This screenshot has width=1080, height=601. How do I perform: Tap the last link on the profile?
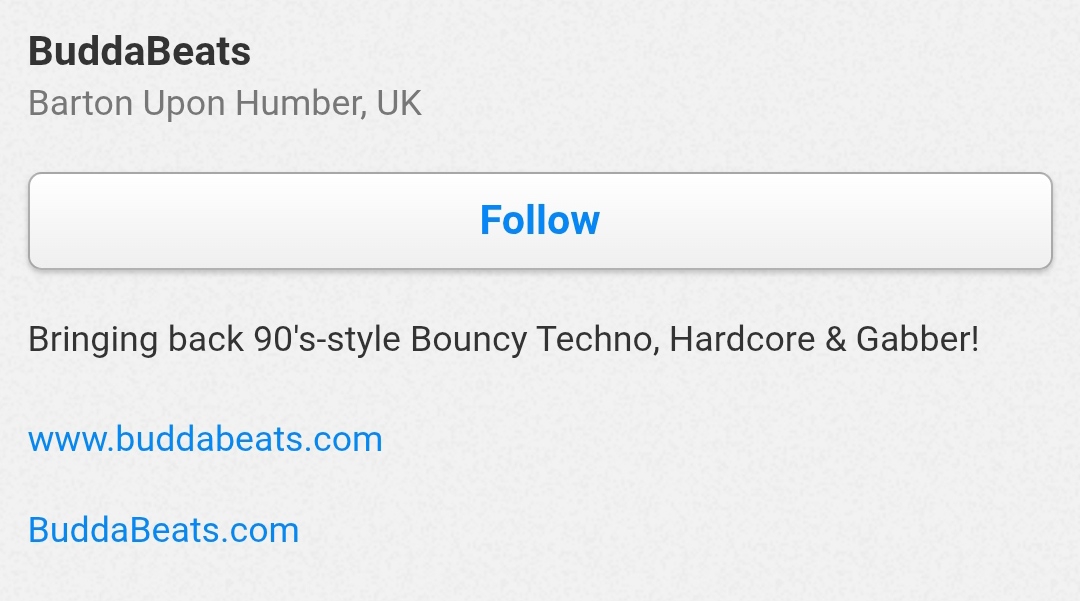tap(163, 529)
